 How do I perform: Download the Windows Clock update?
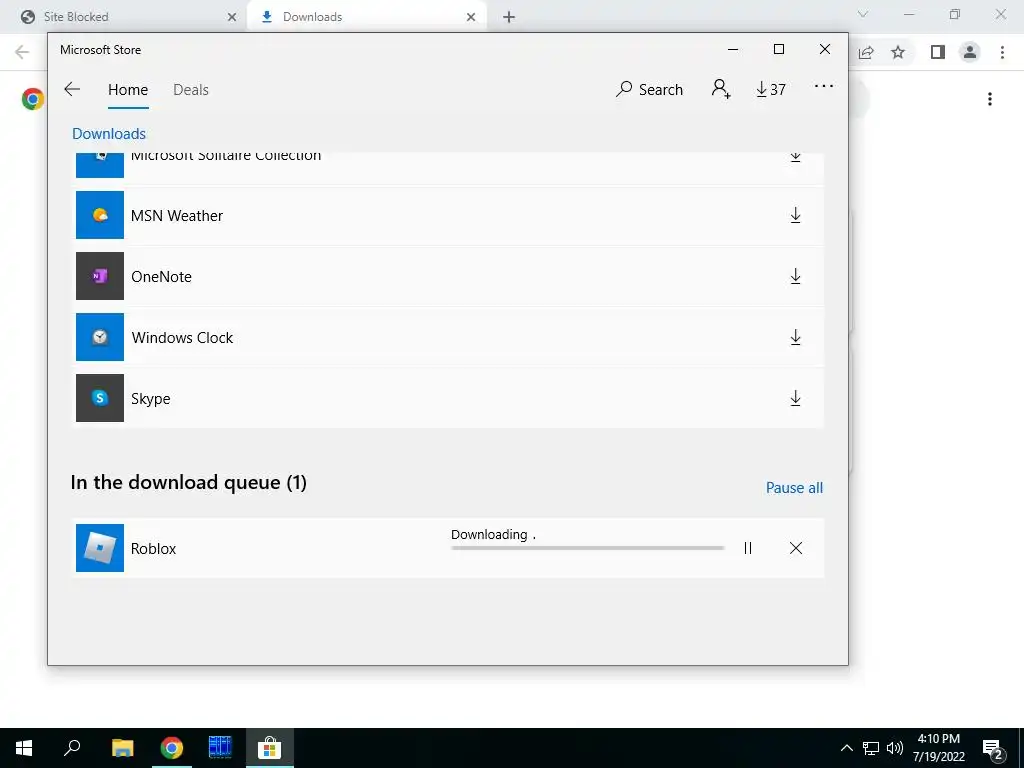795,338
